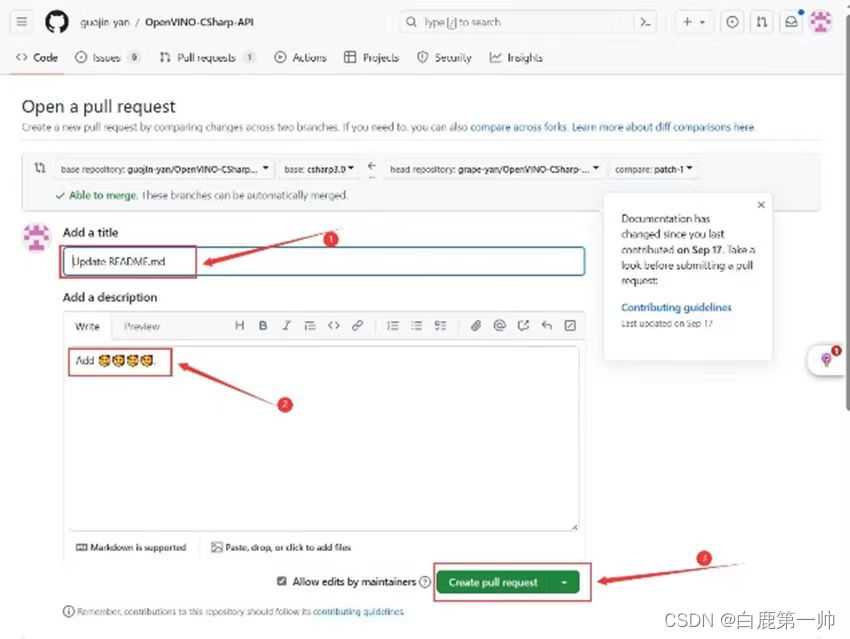Click Paste, drop, or click to add files

click(281, 547)
